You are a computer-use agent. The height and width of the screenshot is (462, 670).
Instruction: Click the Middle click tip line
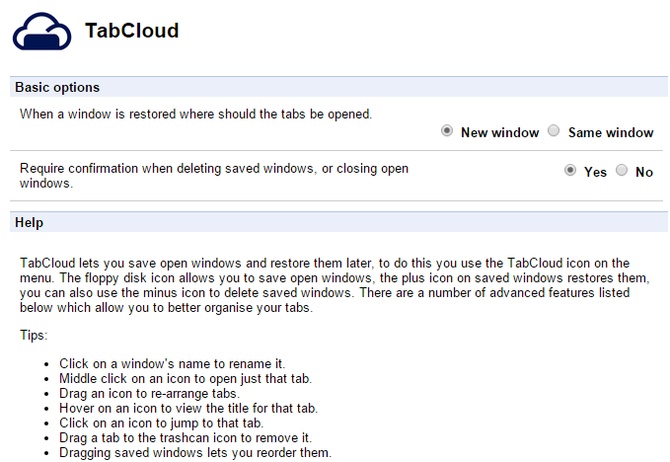[x=185, y=377]
